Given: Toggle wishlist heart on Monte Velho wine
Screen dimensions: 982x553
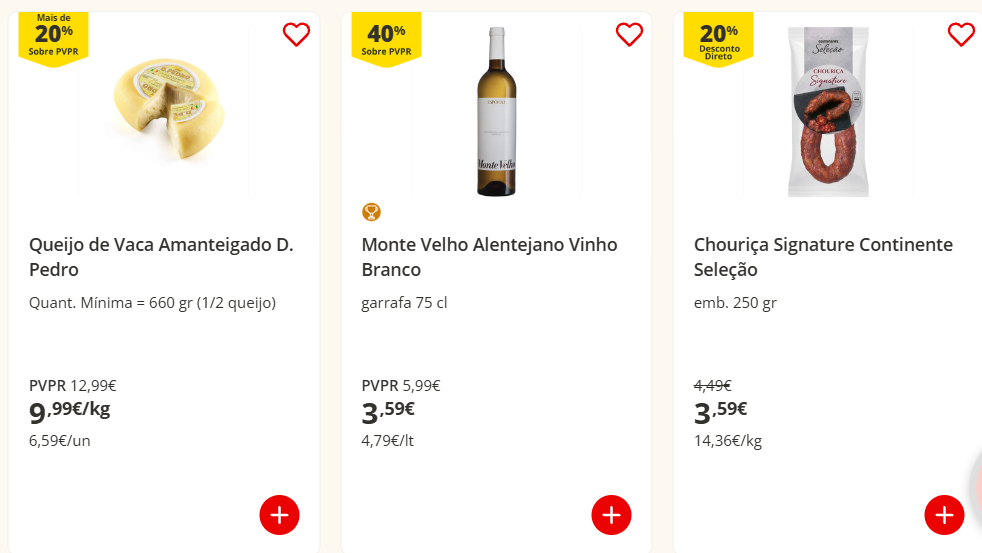Looking at the screenshot, I should 629,35.
